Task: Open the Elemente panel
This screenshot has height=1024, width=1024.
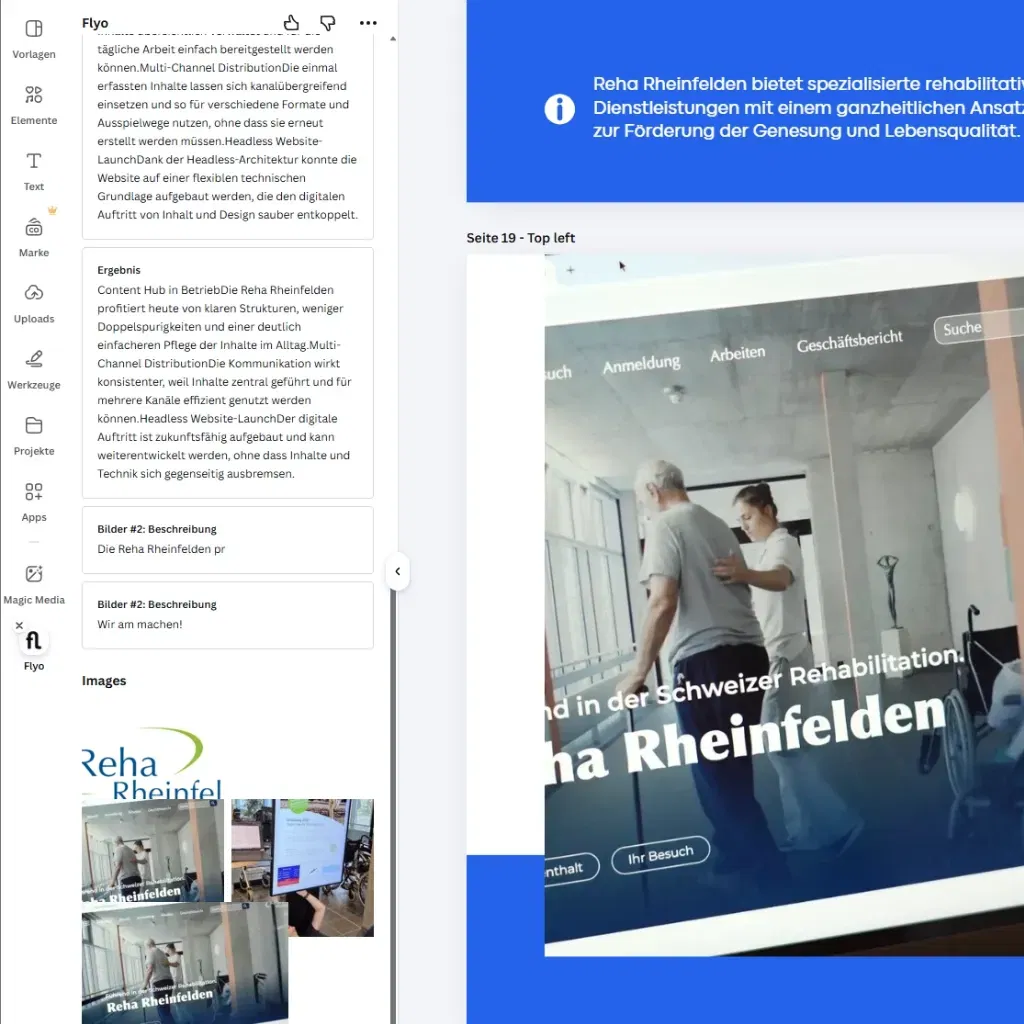Action: pyautogui.click(x=34, y=105)
